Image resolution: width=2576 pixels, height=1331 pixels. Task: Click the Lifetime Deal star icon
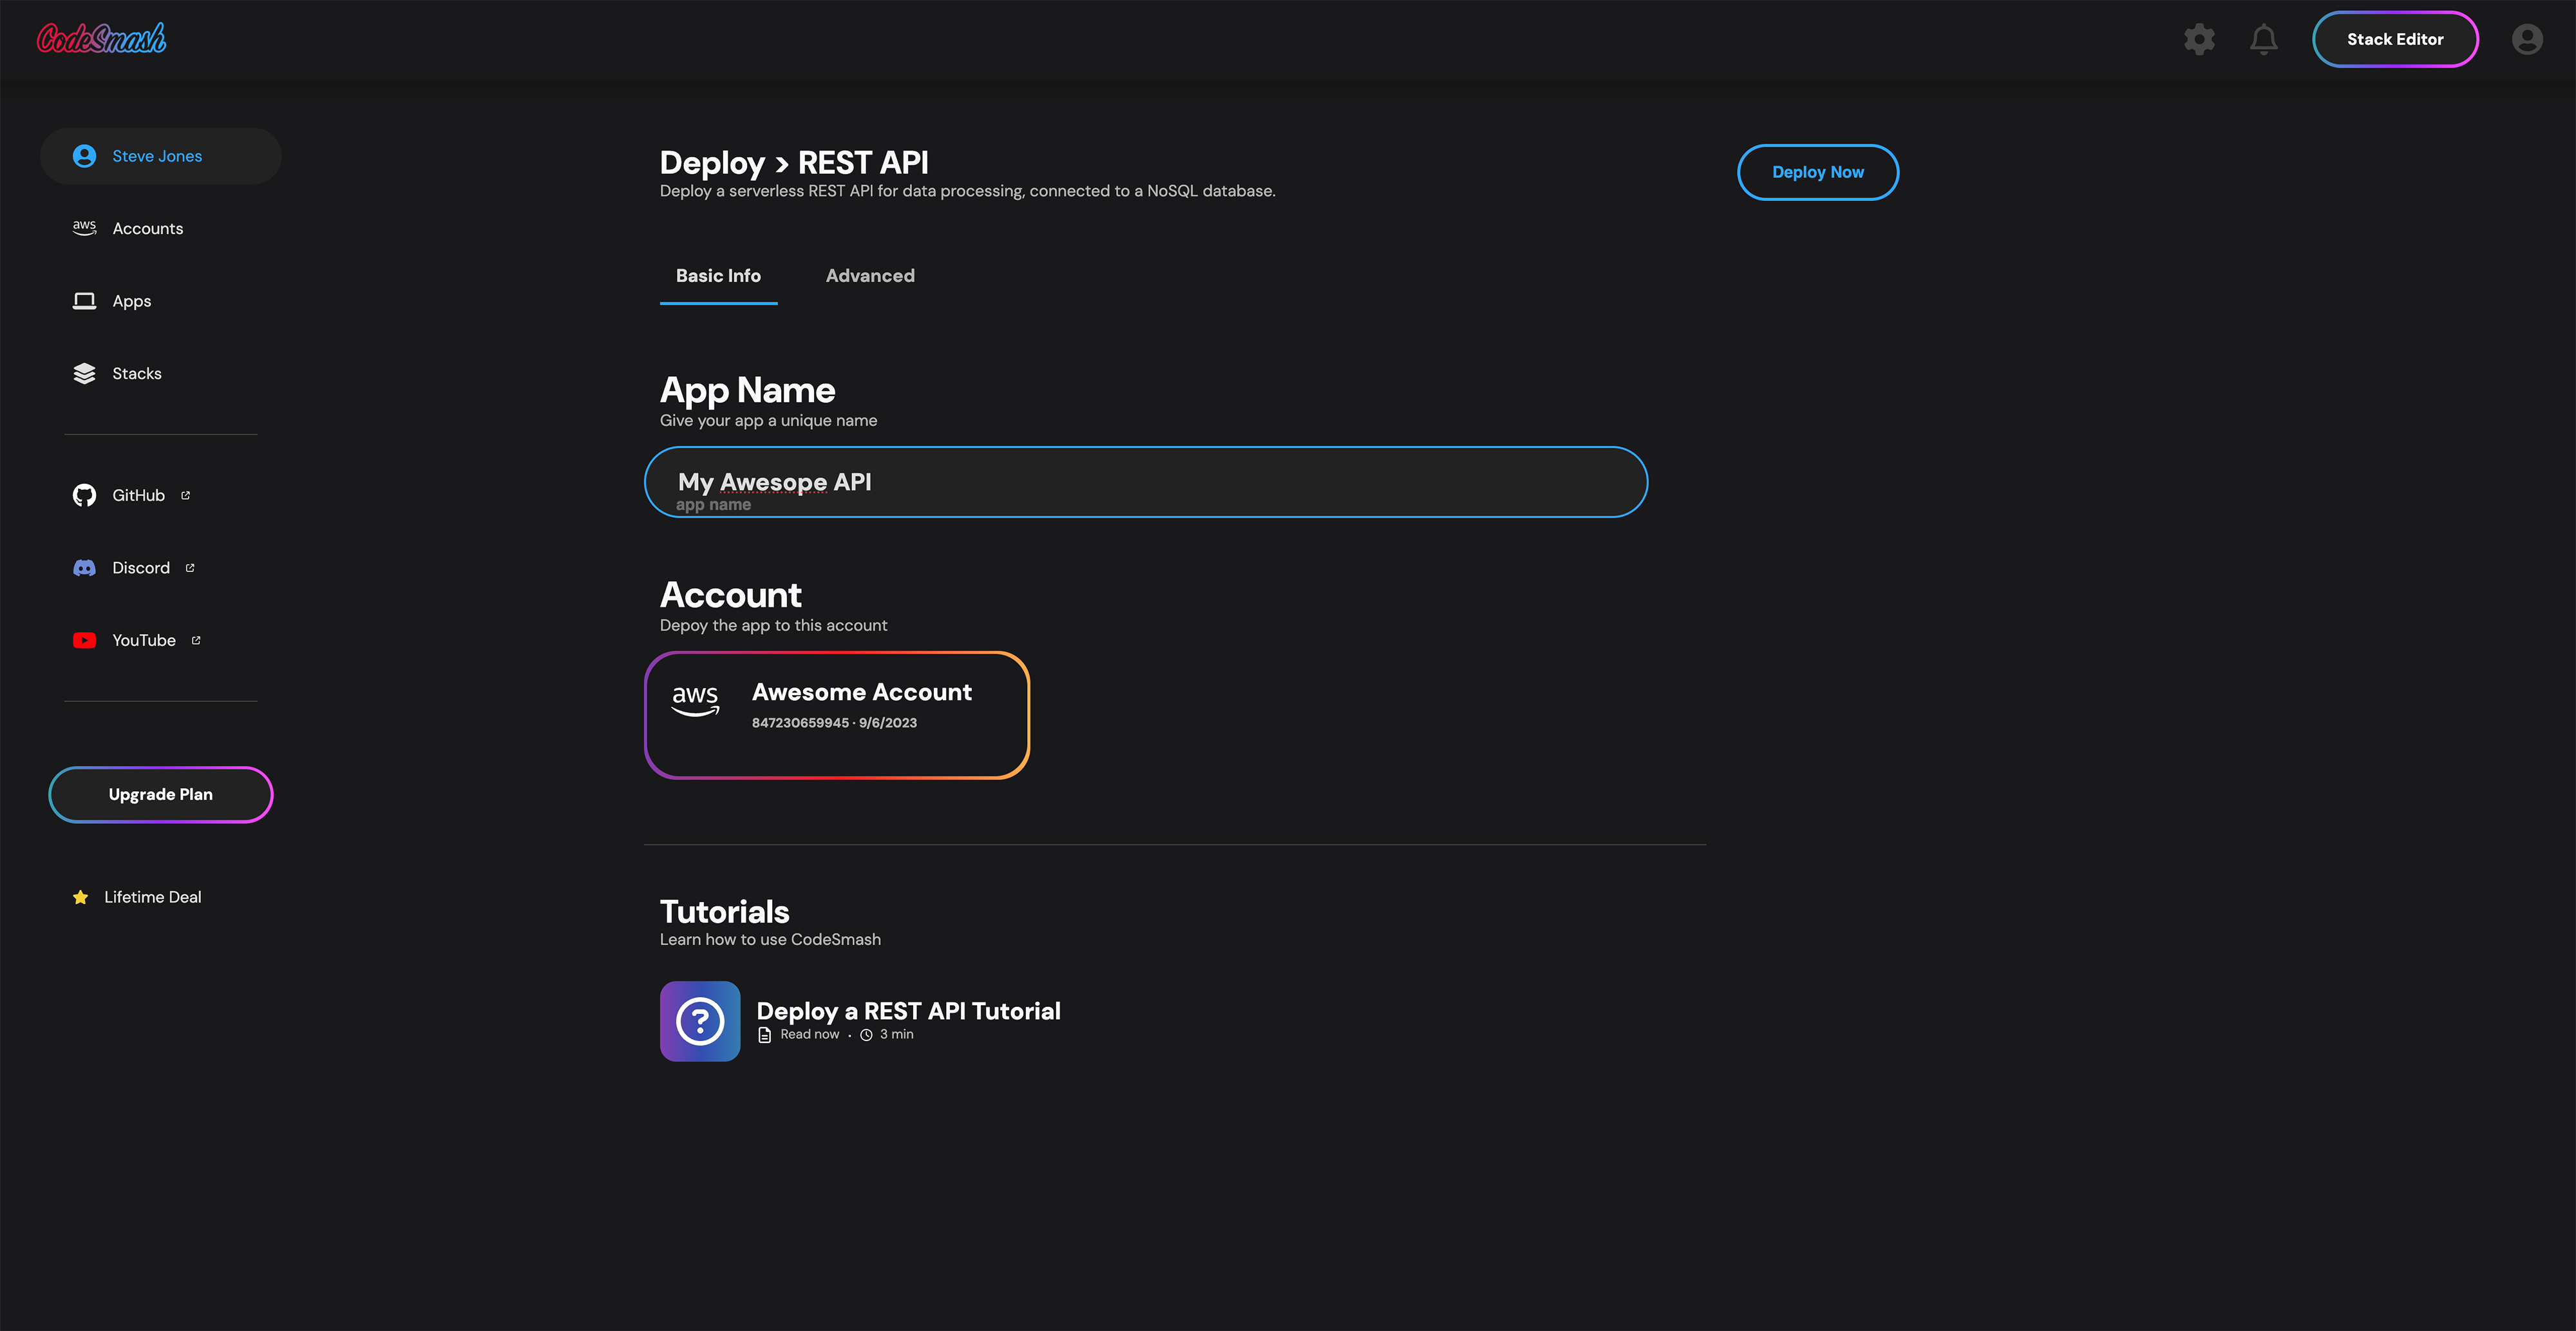point(81,897)
